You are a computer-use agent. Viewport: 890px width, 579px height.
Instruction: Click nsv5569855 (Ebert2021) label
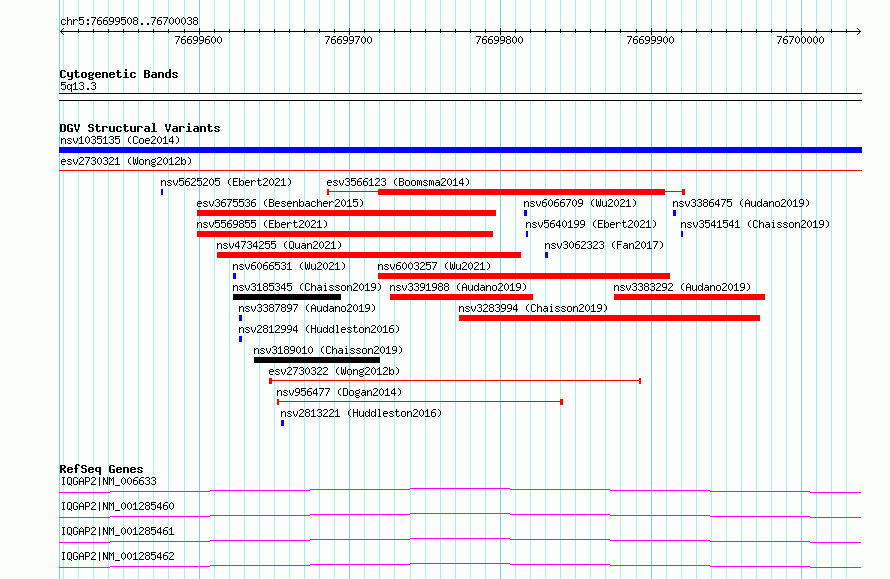pos(262,224)
